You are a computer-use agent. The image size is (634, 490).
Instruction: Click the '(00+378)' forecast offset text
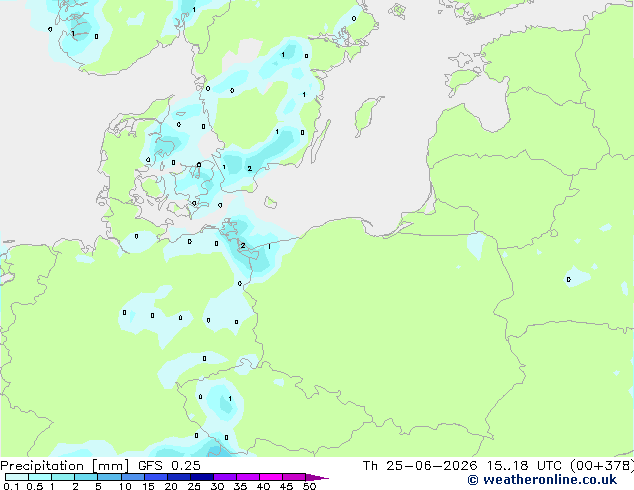[602, 466]
